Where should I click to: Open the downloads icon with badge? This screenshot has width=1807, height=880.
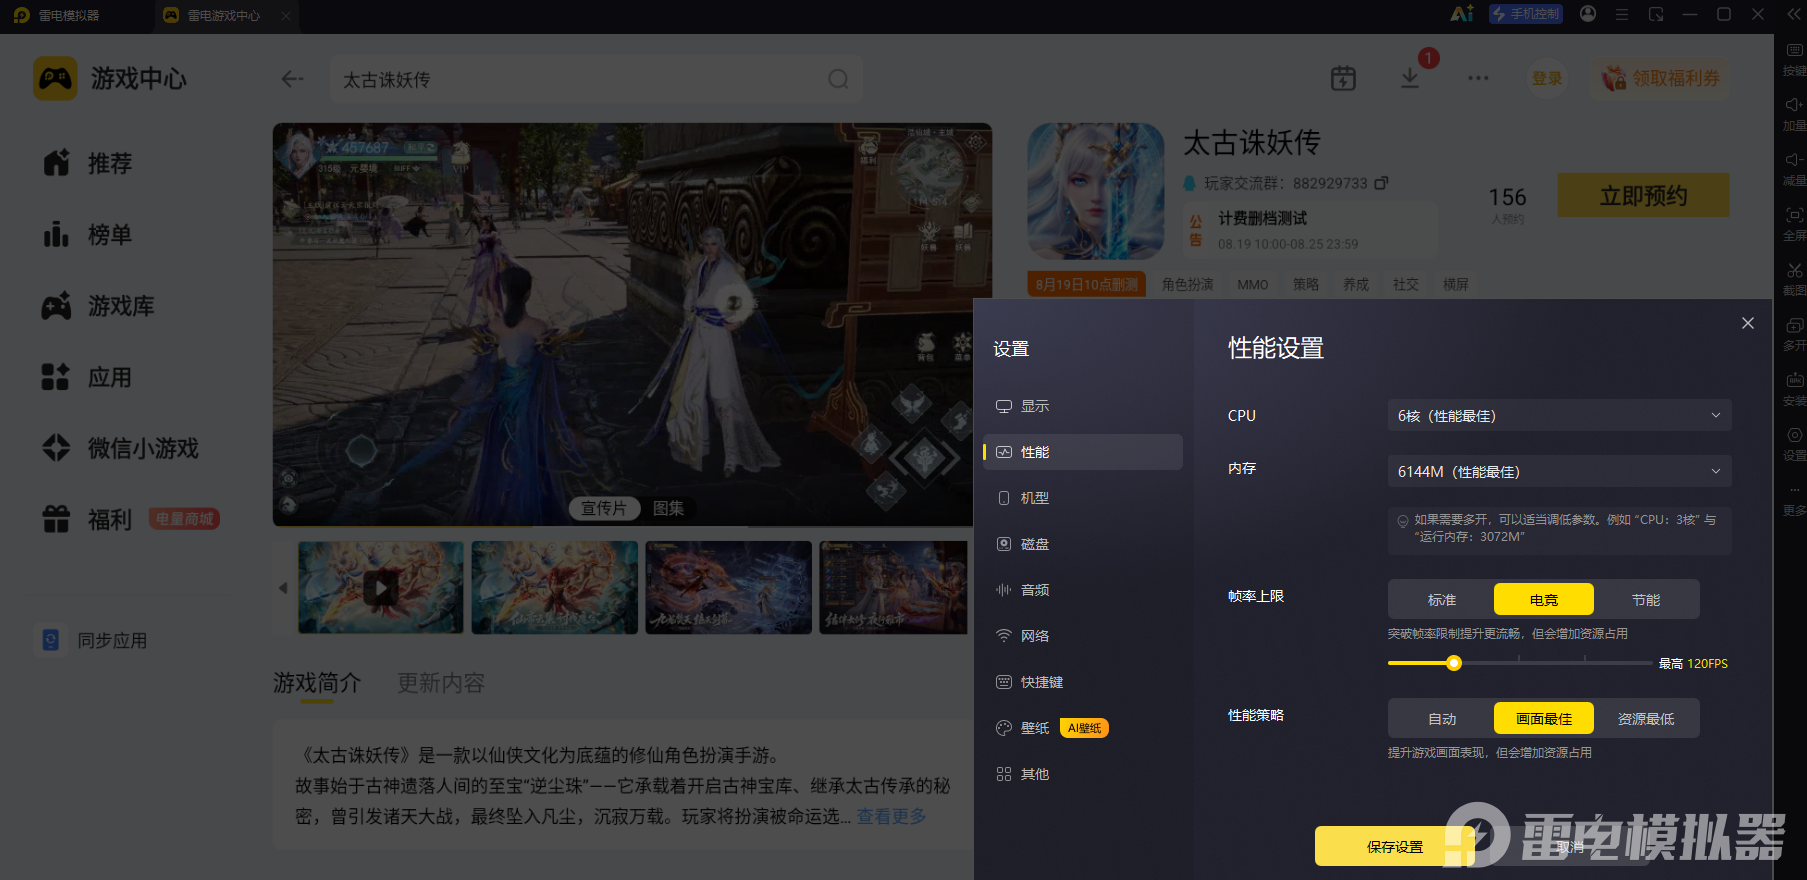1410,78
